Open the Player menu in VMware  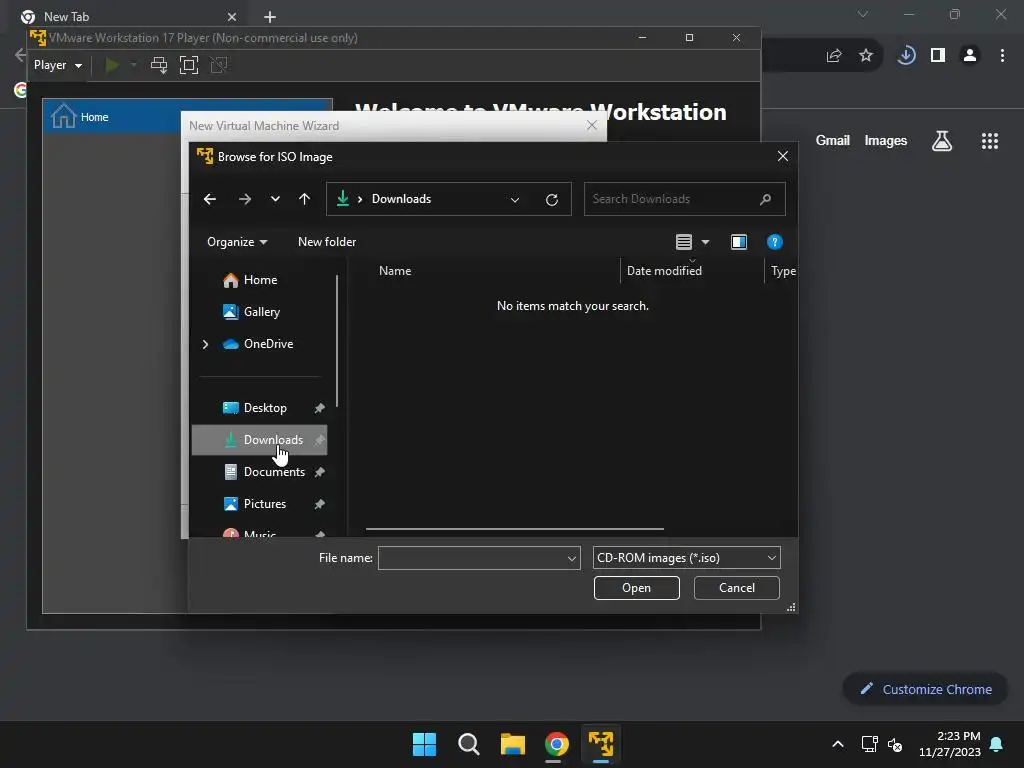pyautogui.click(x=57, y=65)
